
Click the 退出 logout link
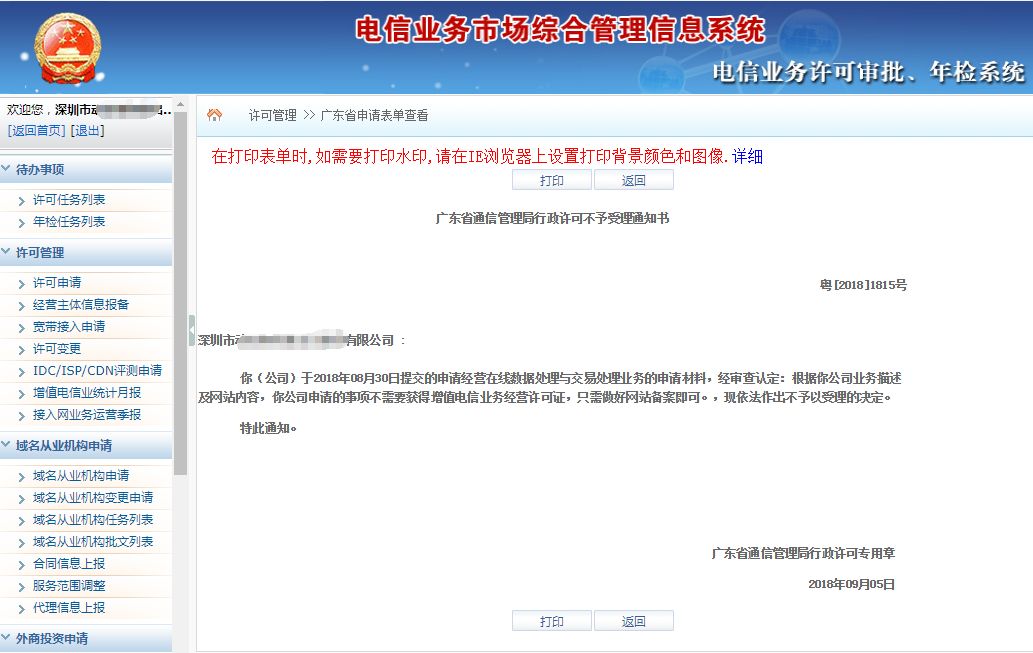point(88,130)
